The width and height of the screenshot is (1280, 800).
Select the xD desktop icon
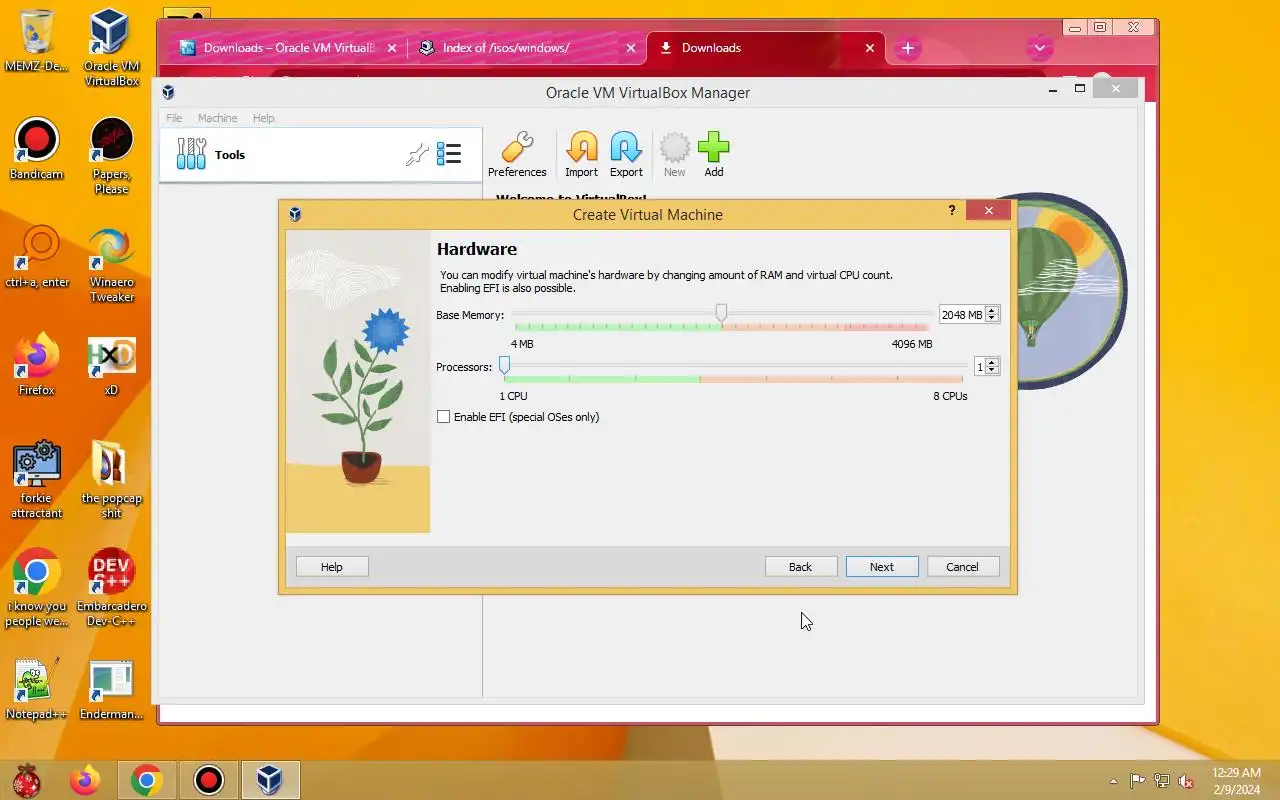click(111, 365)
